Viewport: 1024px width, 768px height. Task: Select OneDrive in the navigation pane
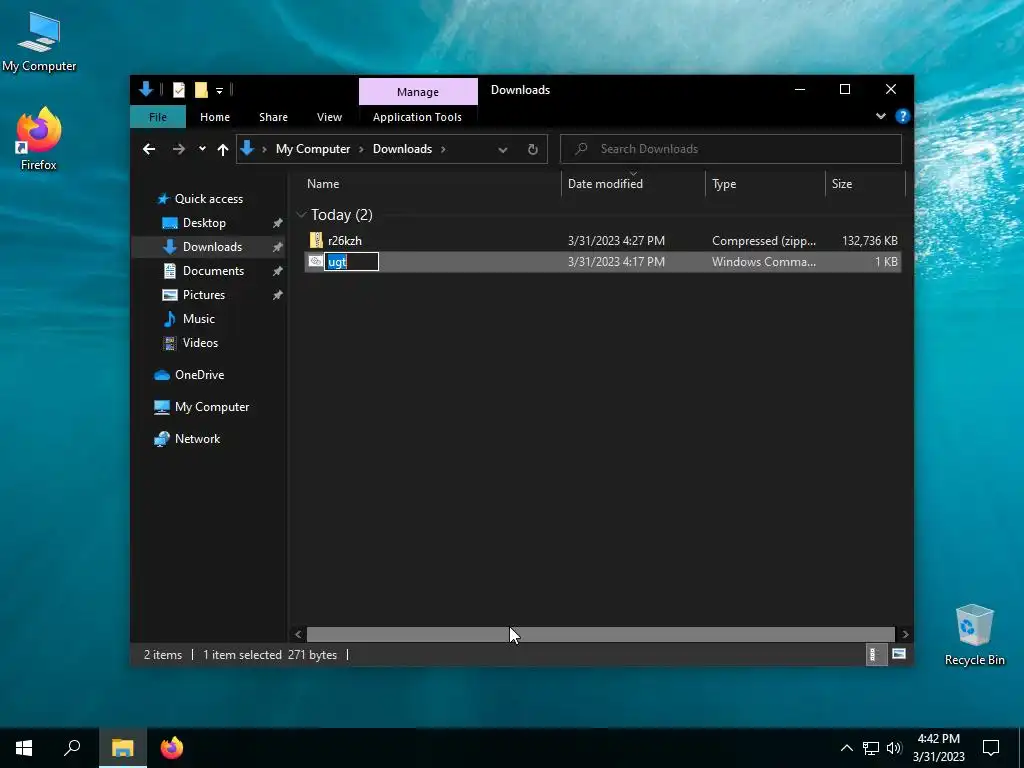(199, 375)
